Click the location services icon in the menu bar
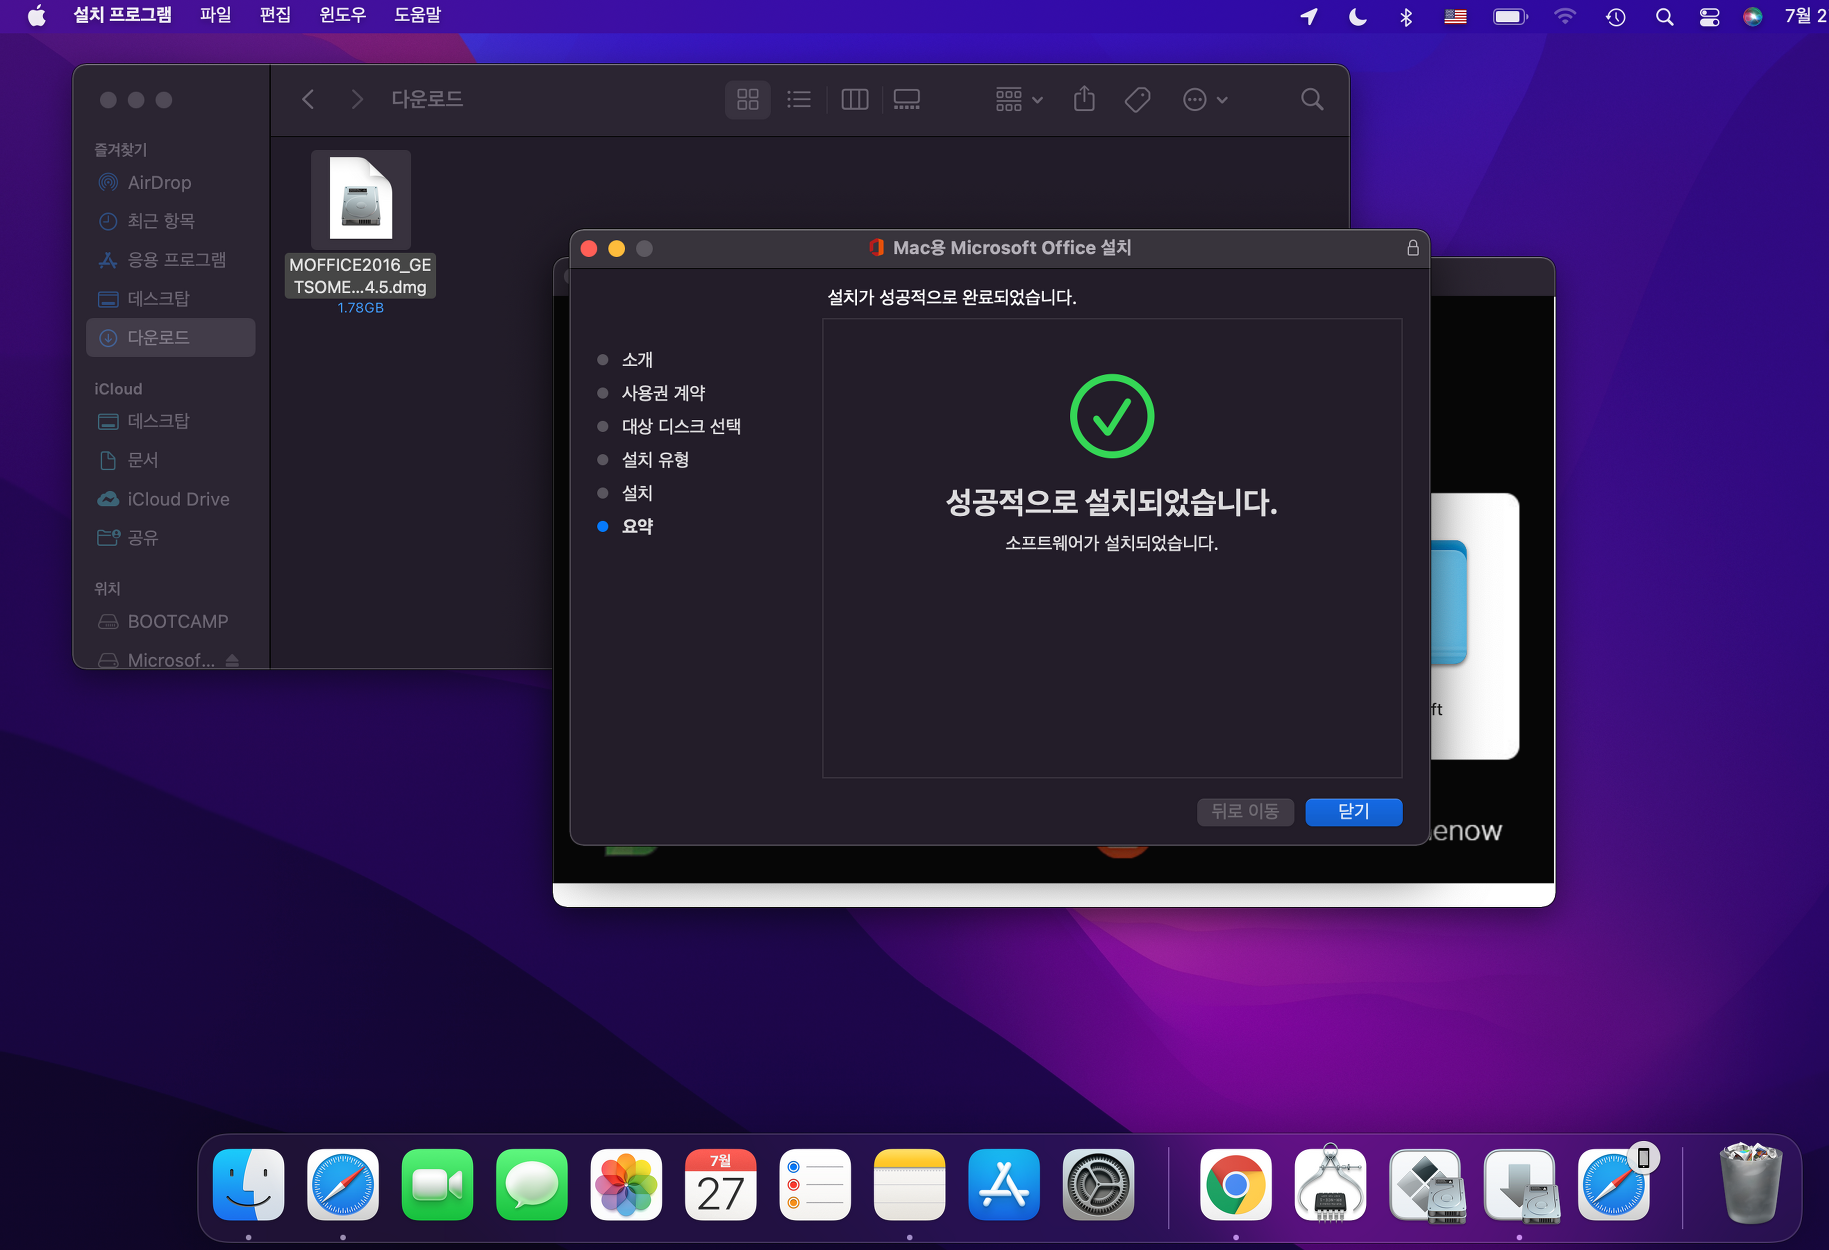The height and width of the screenshot is (1250, 1829). (1309, 16)
